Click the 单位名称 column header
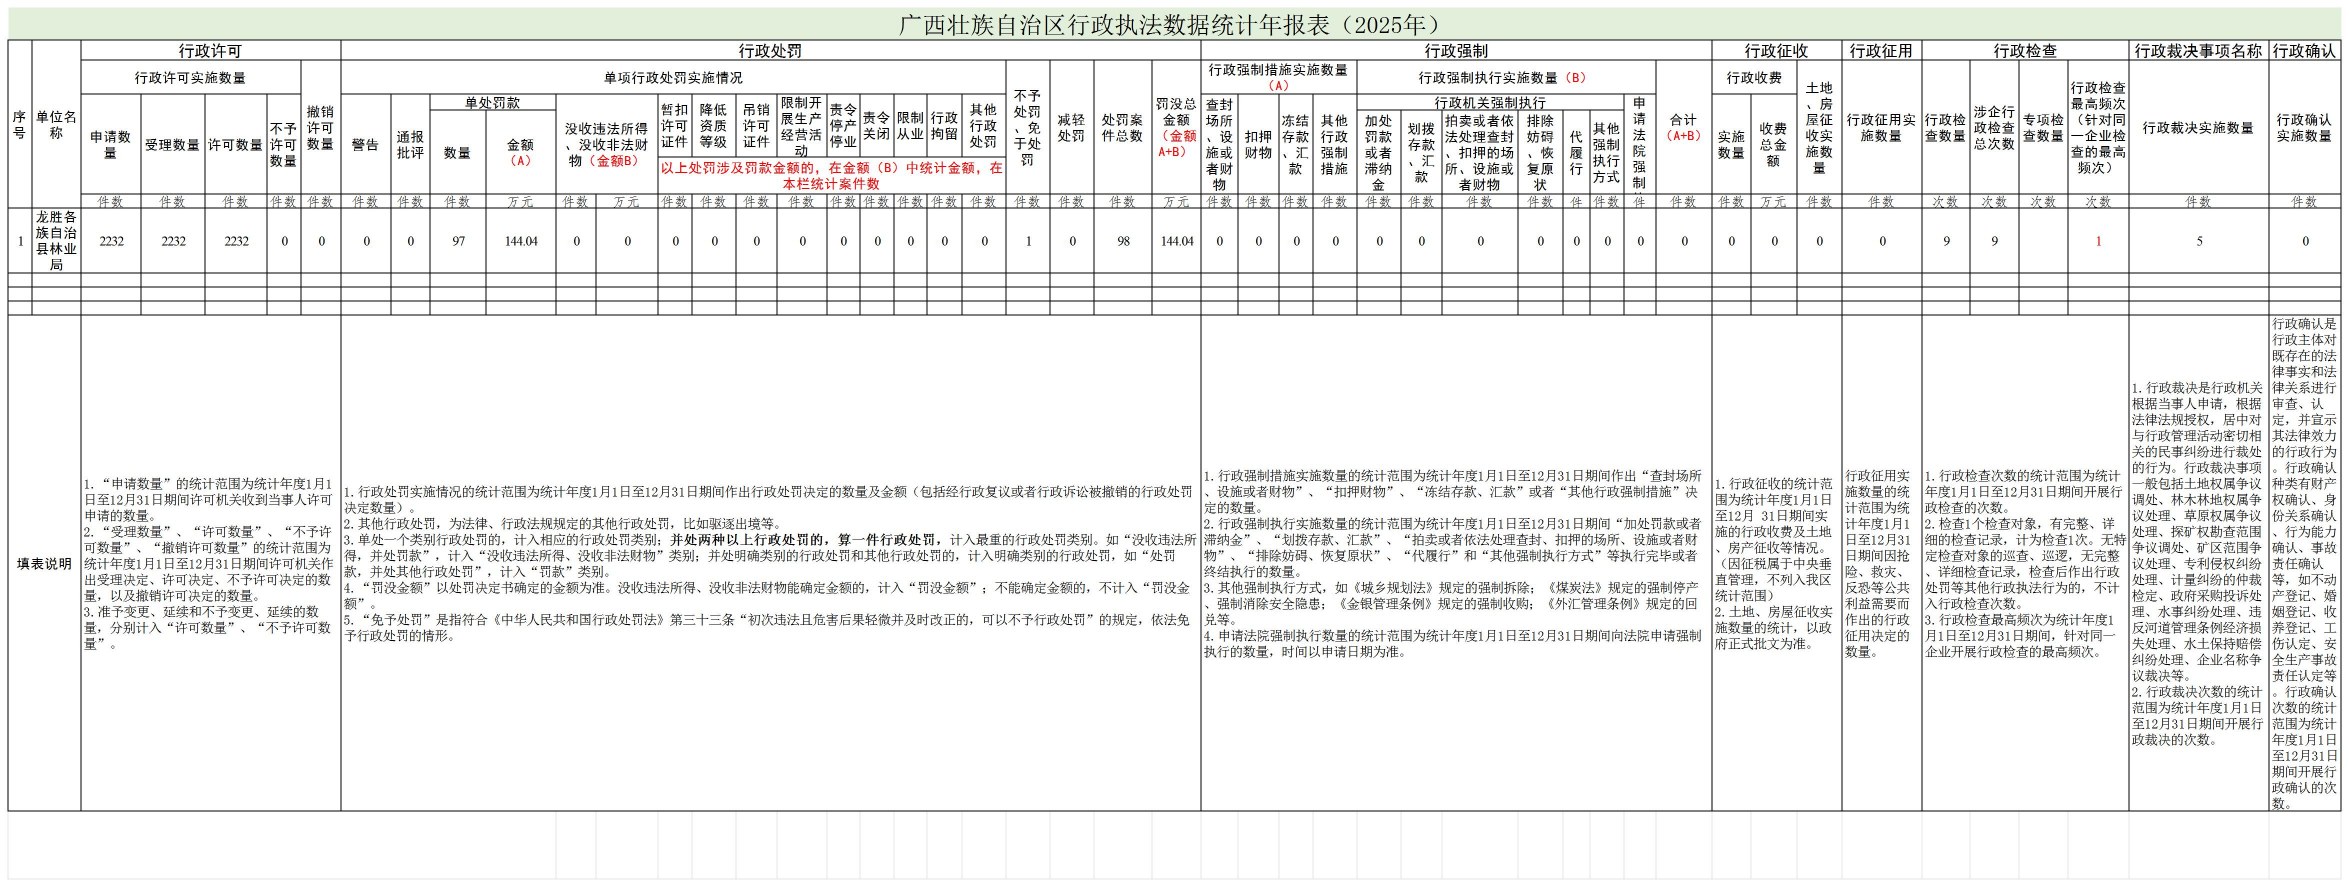 [x=56, y=125]
